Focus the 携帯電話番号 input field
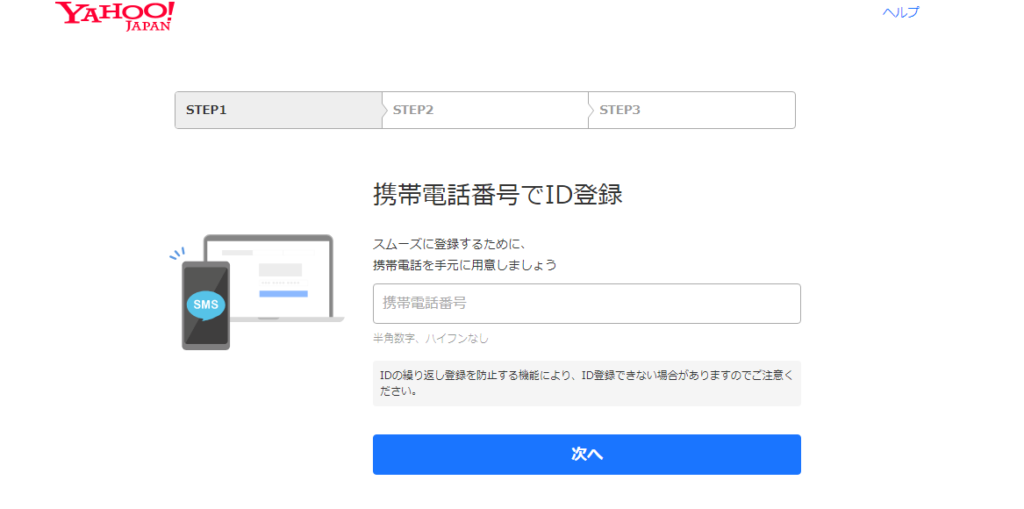The width and height of the screenshot is (1024, 509). tap(586, 303)
